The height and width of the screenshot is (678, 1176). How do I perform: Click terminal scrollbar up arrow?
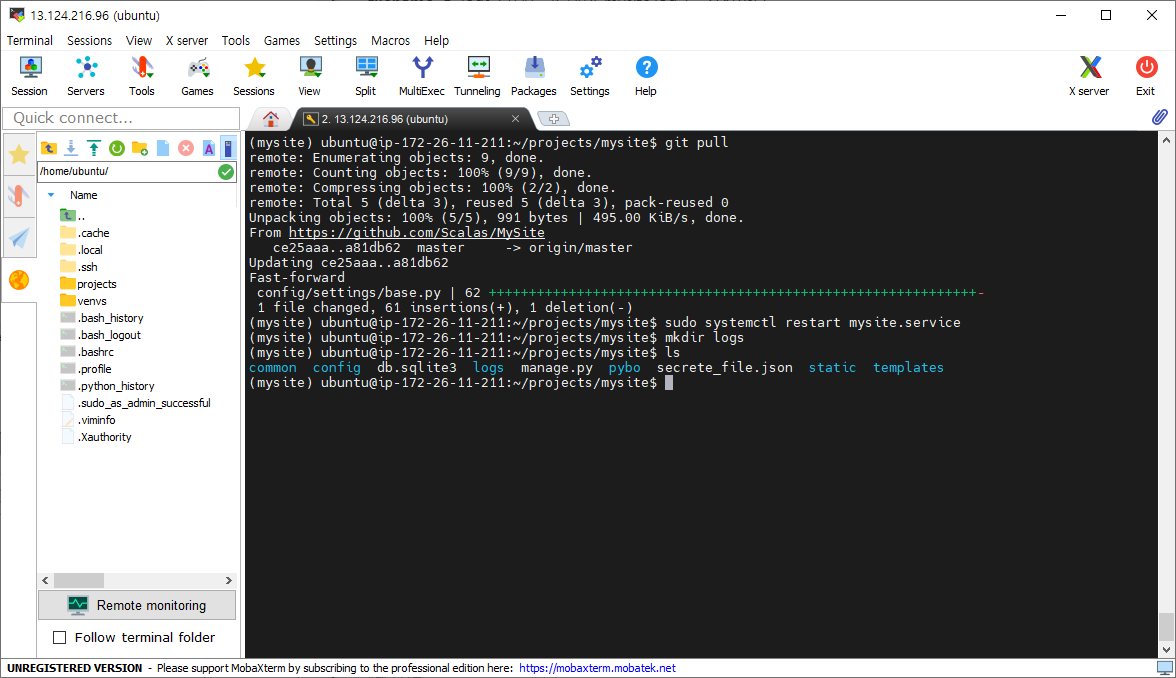[1166, 140]
